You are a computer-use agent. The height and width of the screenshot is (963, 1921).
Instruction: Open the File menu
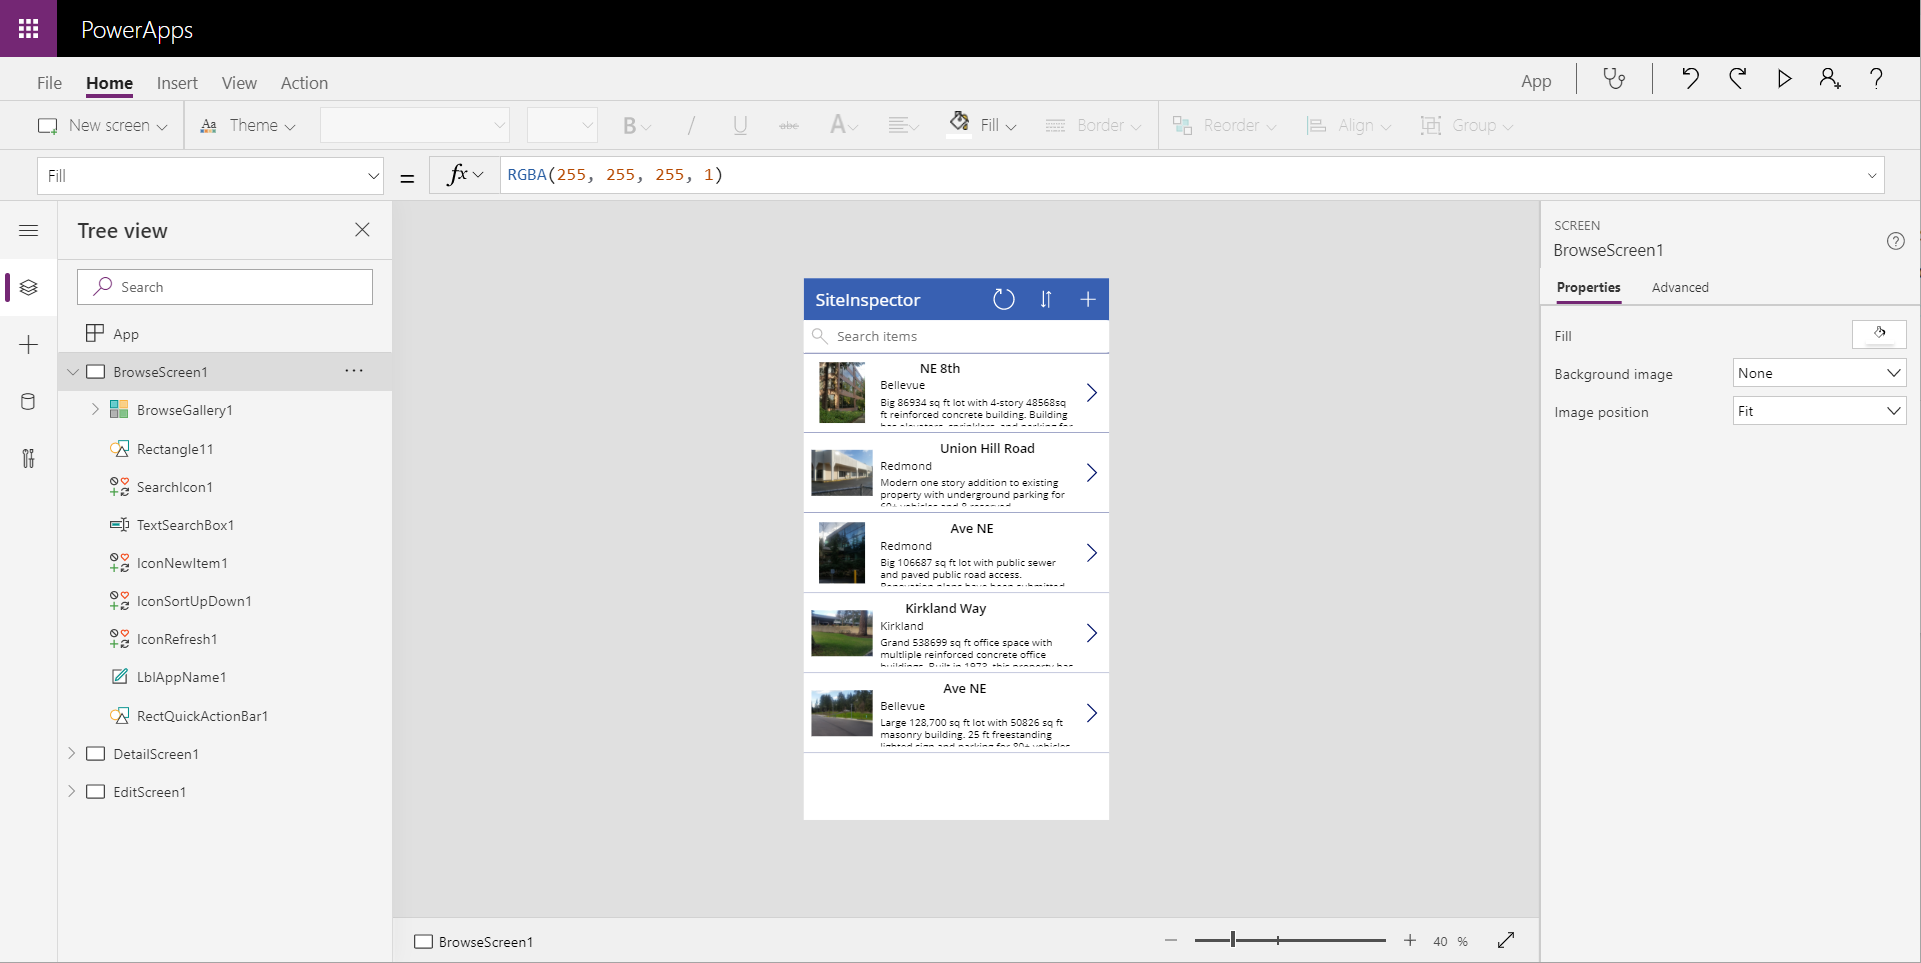pos(49,83)
